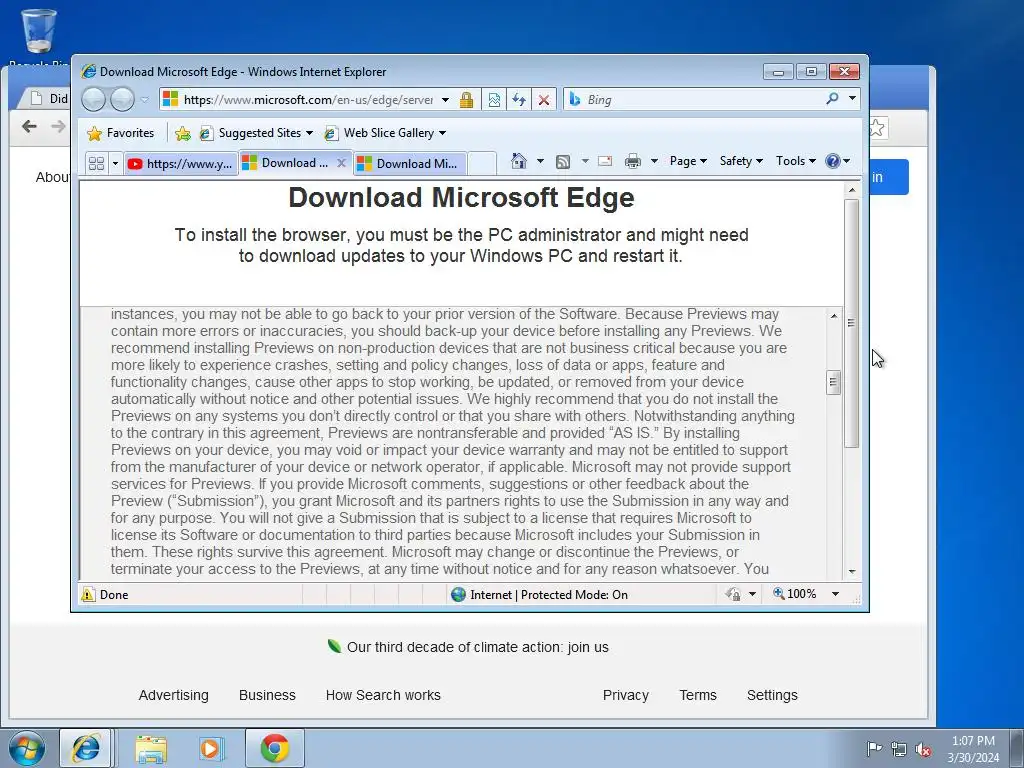Click IE page scrollbar up arrow

(852, 190)
